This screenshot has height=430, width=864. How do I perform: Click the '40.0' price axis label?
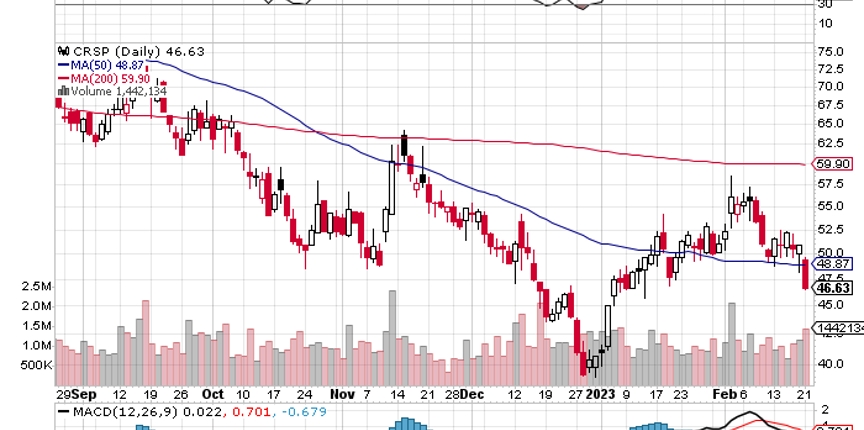pos(830,363)
